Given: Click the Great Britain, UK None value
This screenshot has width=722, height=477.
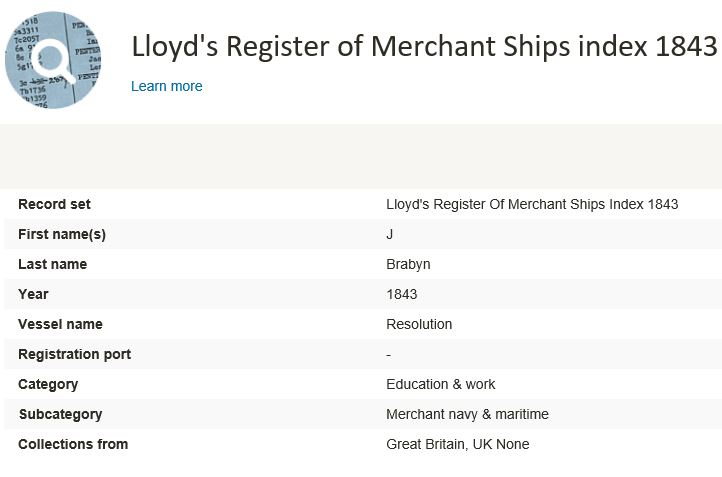Looking at the screenshot, I should pos(458,444).
